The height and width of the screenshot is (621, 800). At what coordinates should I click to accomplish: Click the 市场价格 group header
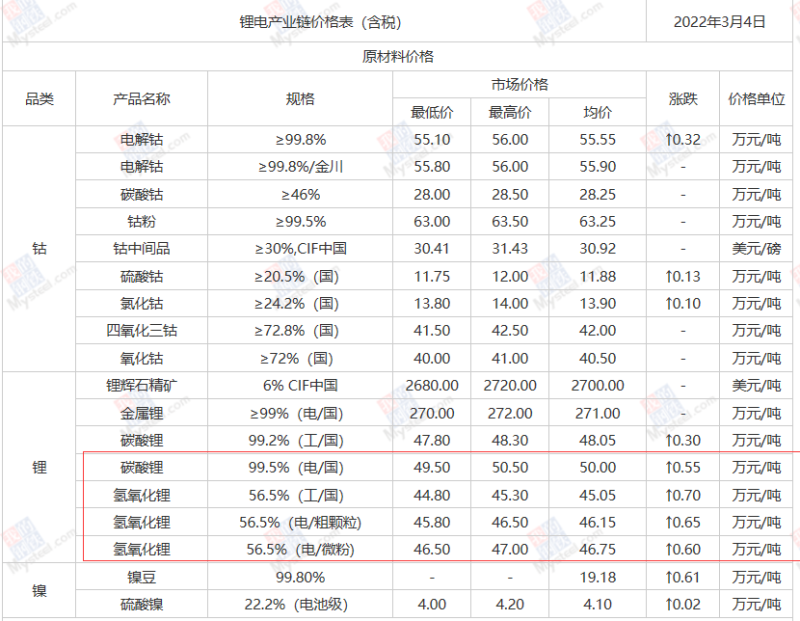tap(519, 85)
